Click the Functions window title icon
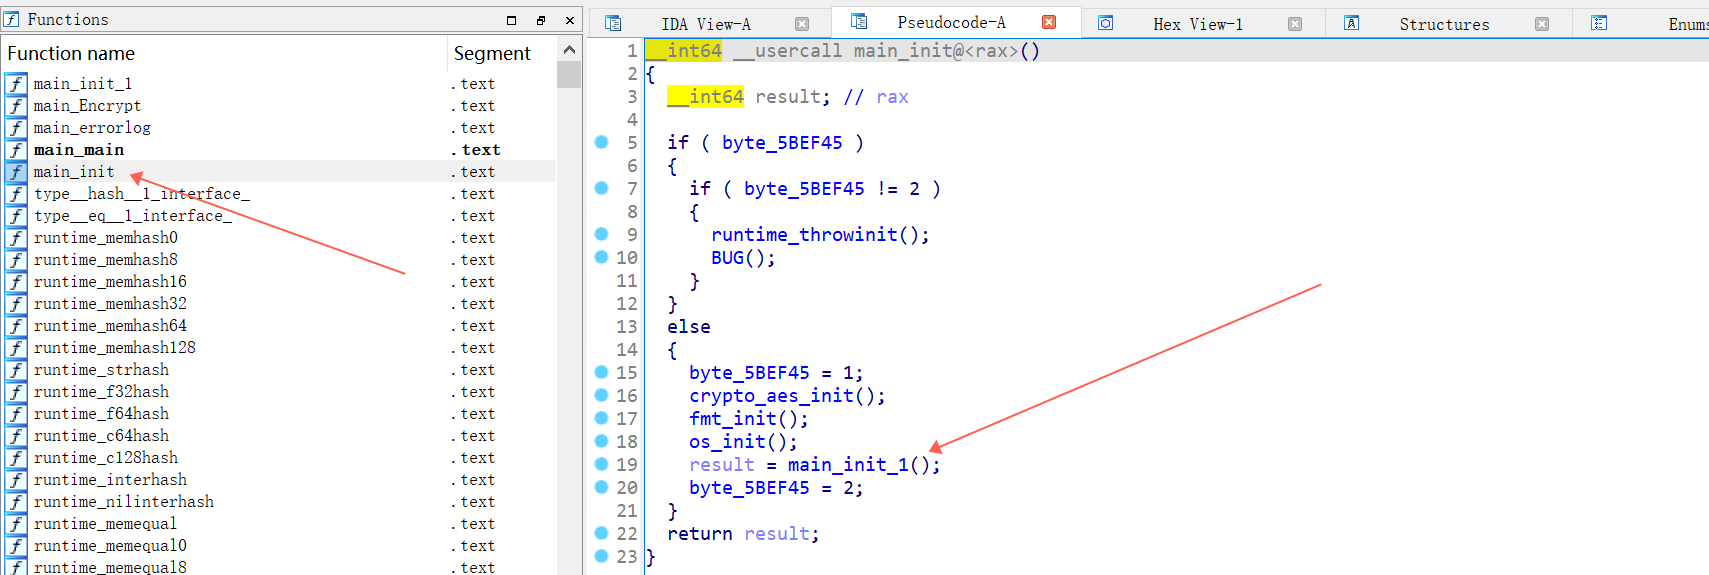Viewport: 1709px width, 575px height. click(x=12, y=19)
